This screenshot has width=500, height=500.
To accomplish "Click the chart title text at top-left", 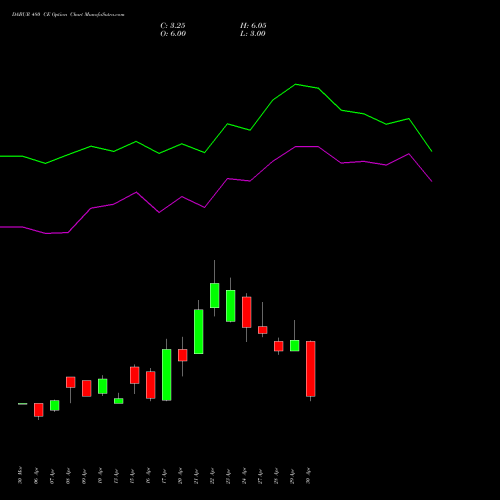I will point(68,15).
